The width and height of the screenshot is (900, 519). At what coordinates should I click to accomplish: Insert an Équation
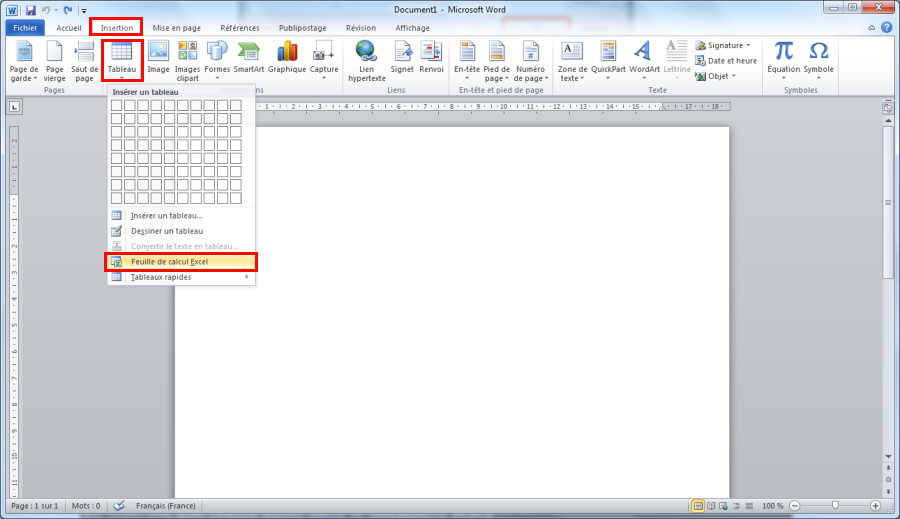(783, 60)
